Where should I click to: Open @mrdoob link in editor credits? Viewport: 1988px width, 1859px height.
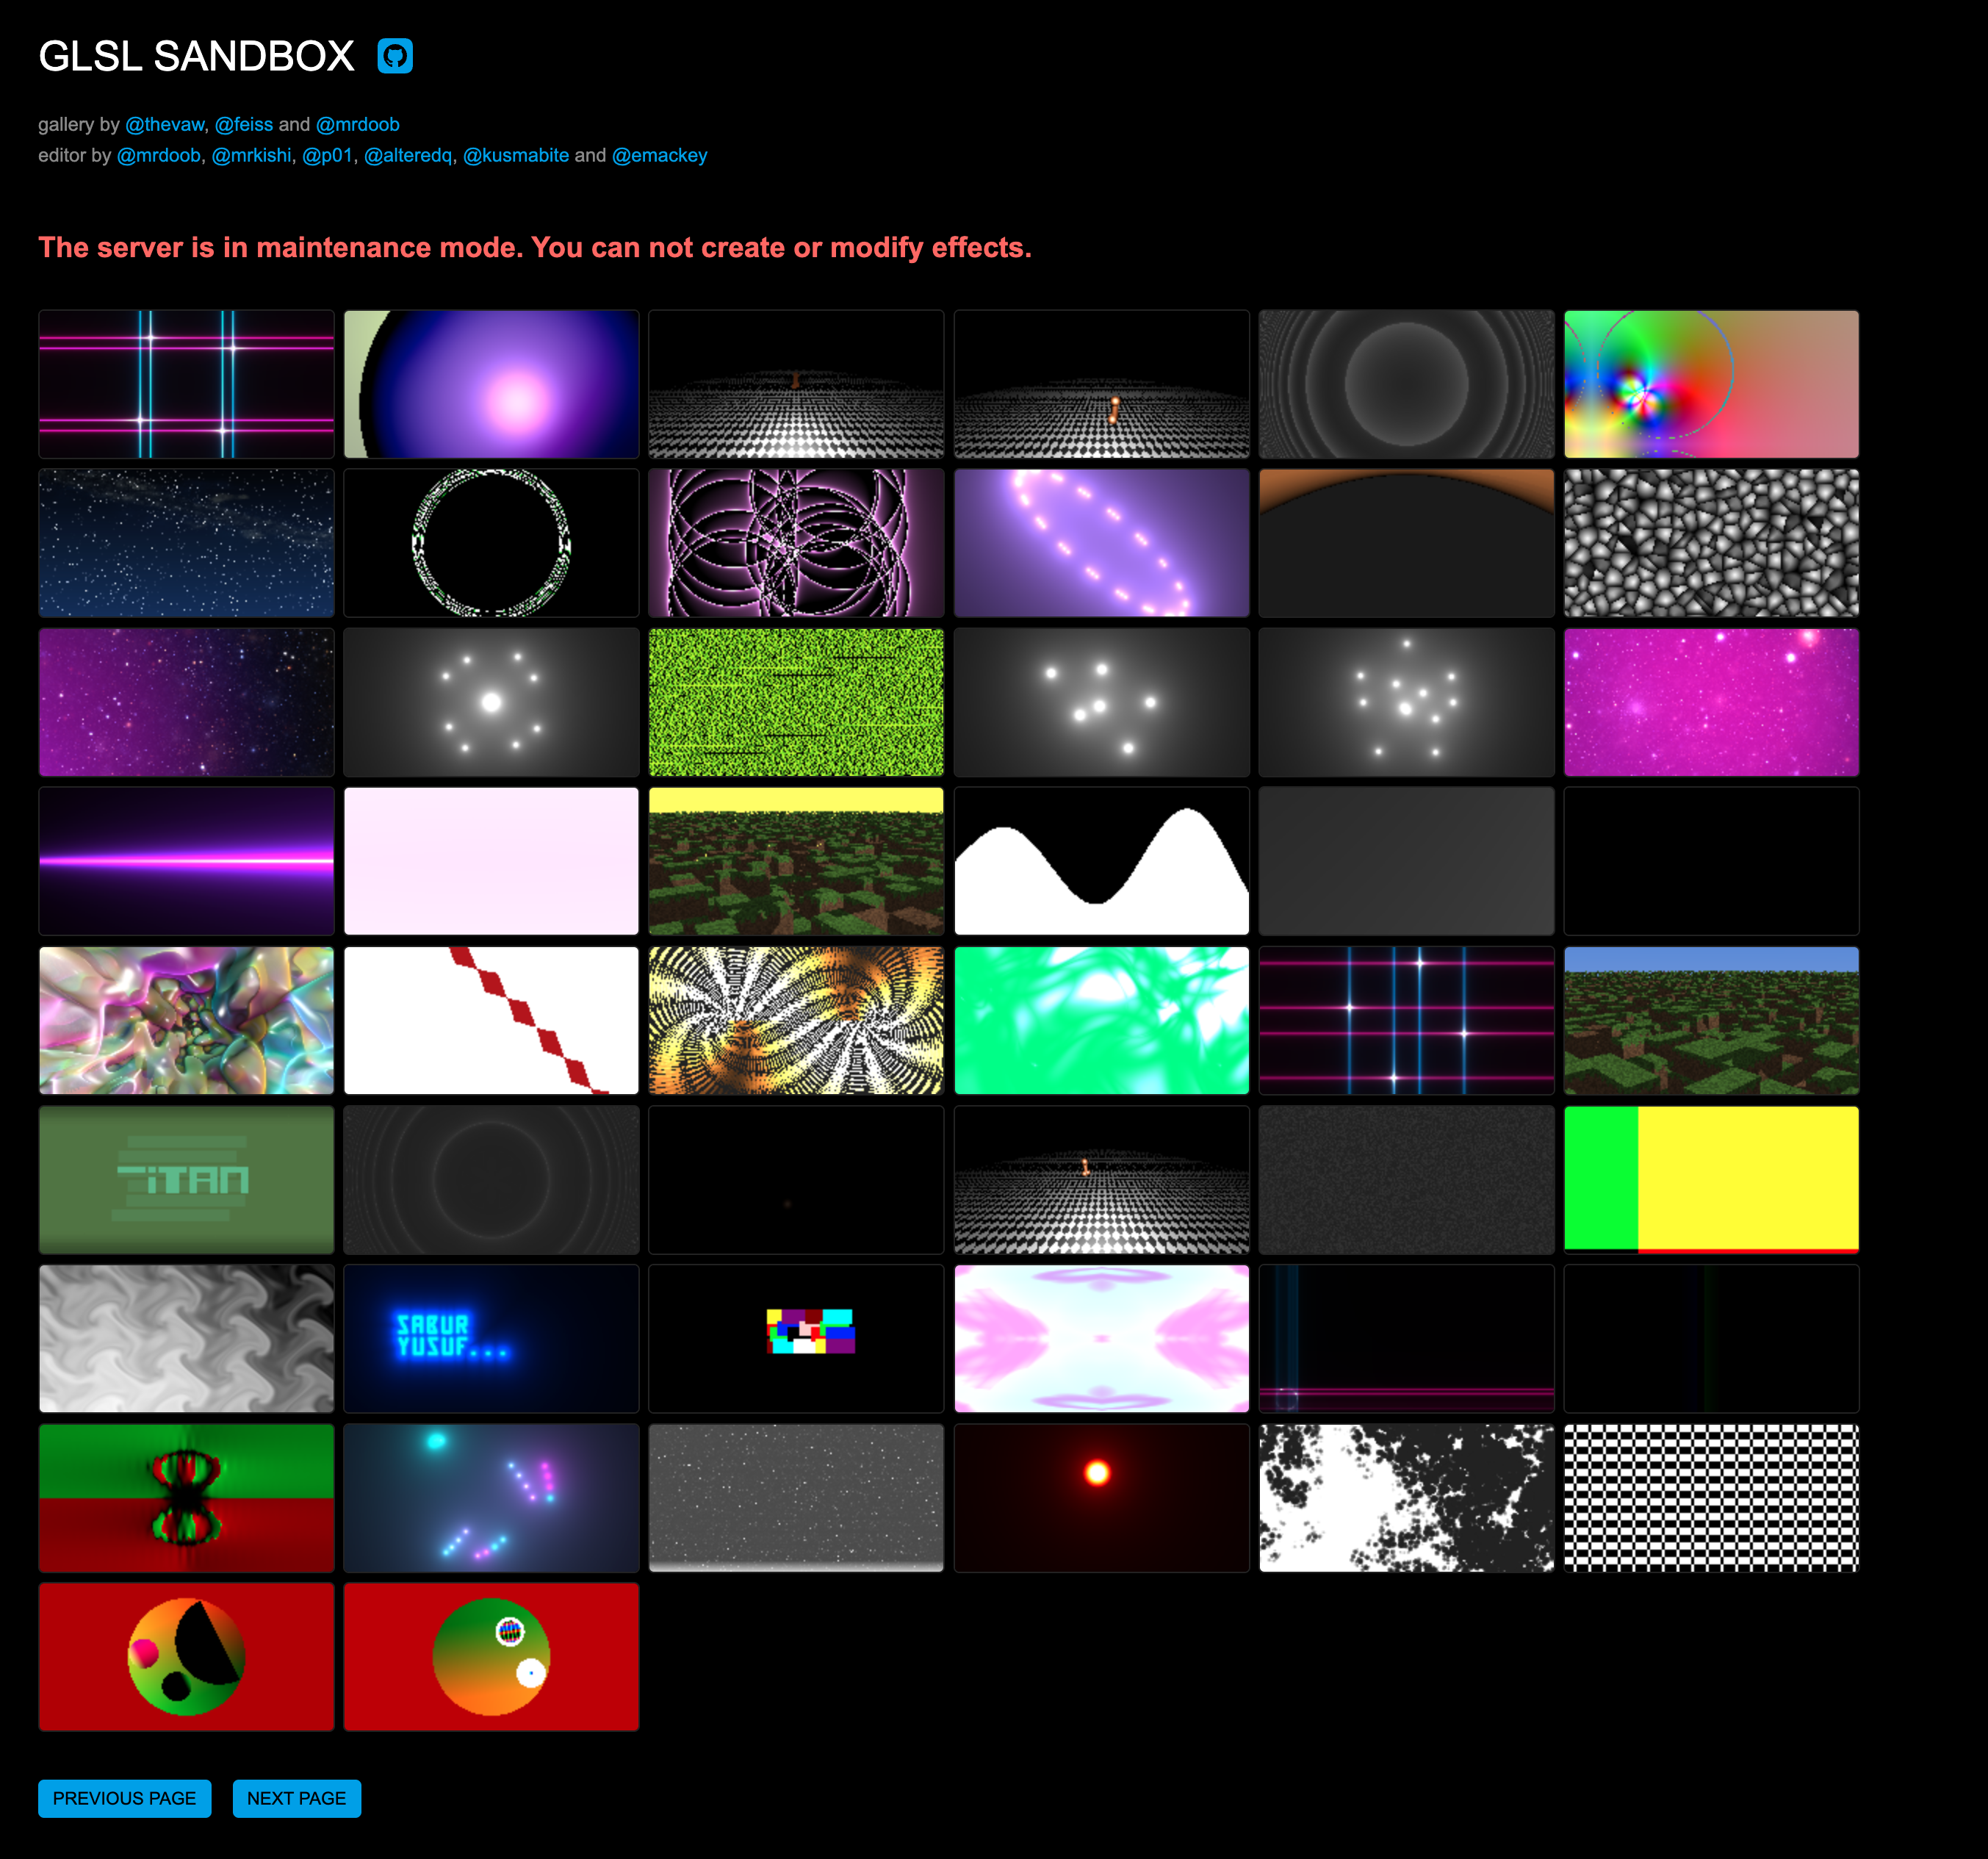click(159, 155)
